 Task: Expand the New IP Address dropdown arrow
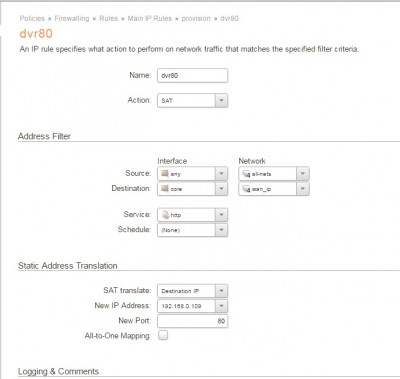(222, 306)
